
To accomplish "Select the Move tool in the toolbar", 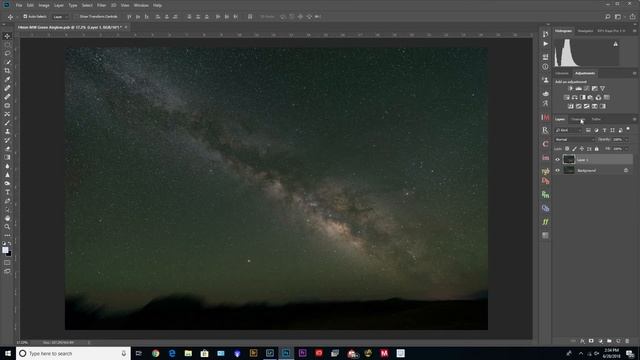I will pyautogui.click(x=7, y=36).
